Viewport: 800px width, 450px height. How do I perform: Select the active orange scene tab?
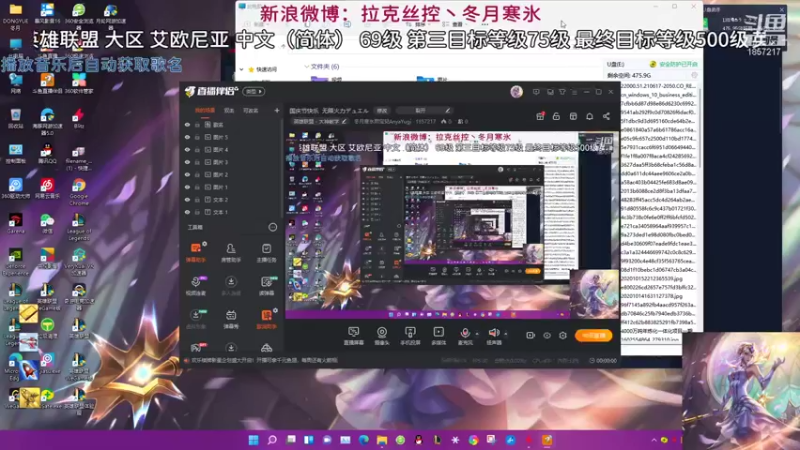[x=205, y=110]
